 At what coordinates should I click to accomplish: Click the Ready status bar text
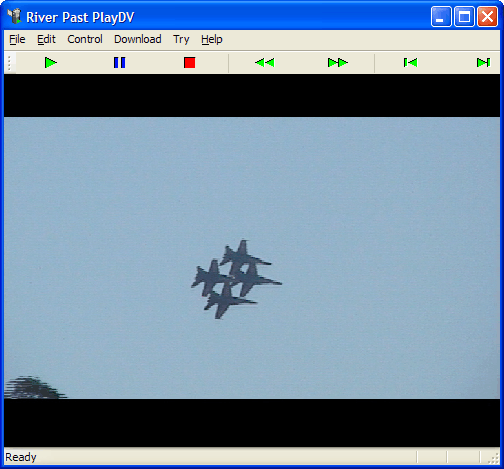pyautogui.click(x=21, y=457)
